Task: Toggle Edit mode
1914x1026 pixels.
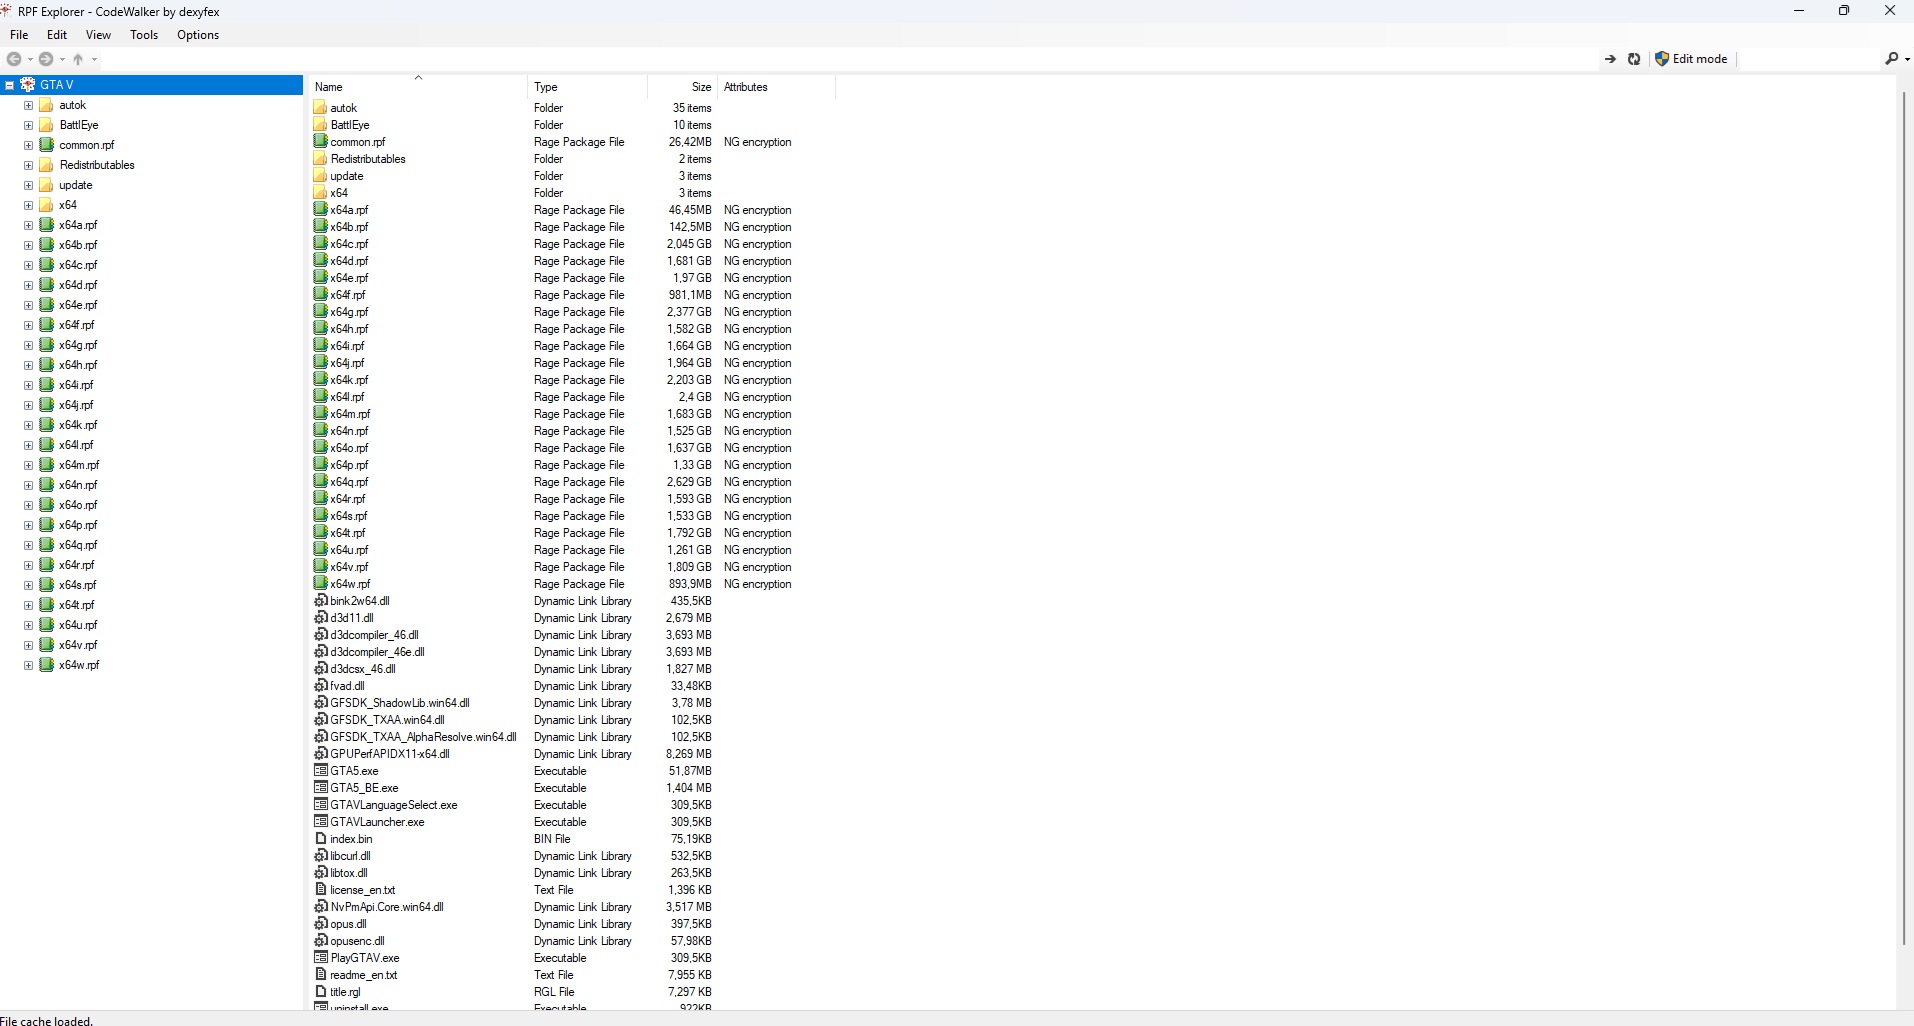Action: point(1691,59)
